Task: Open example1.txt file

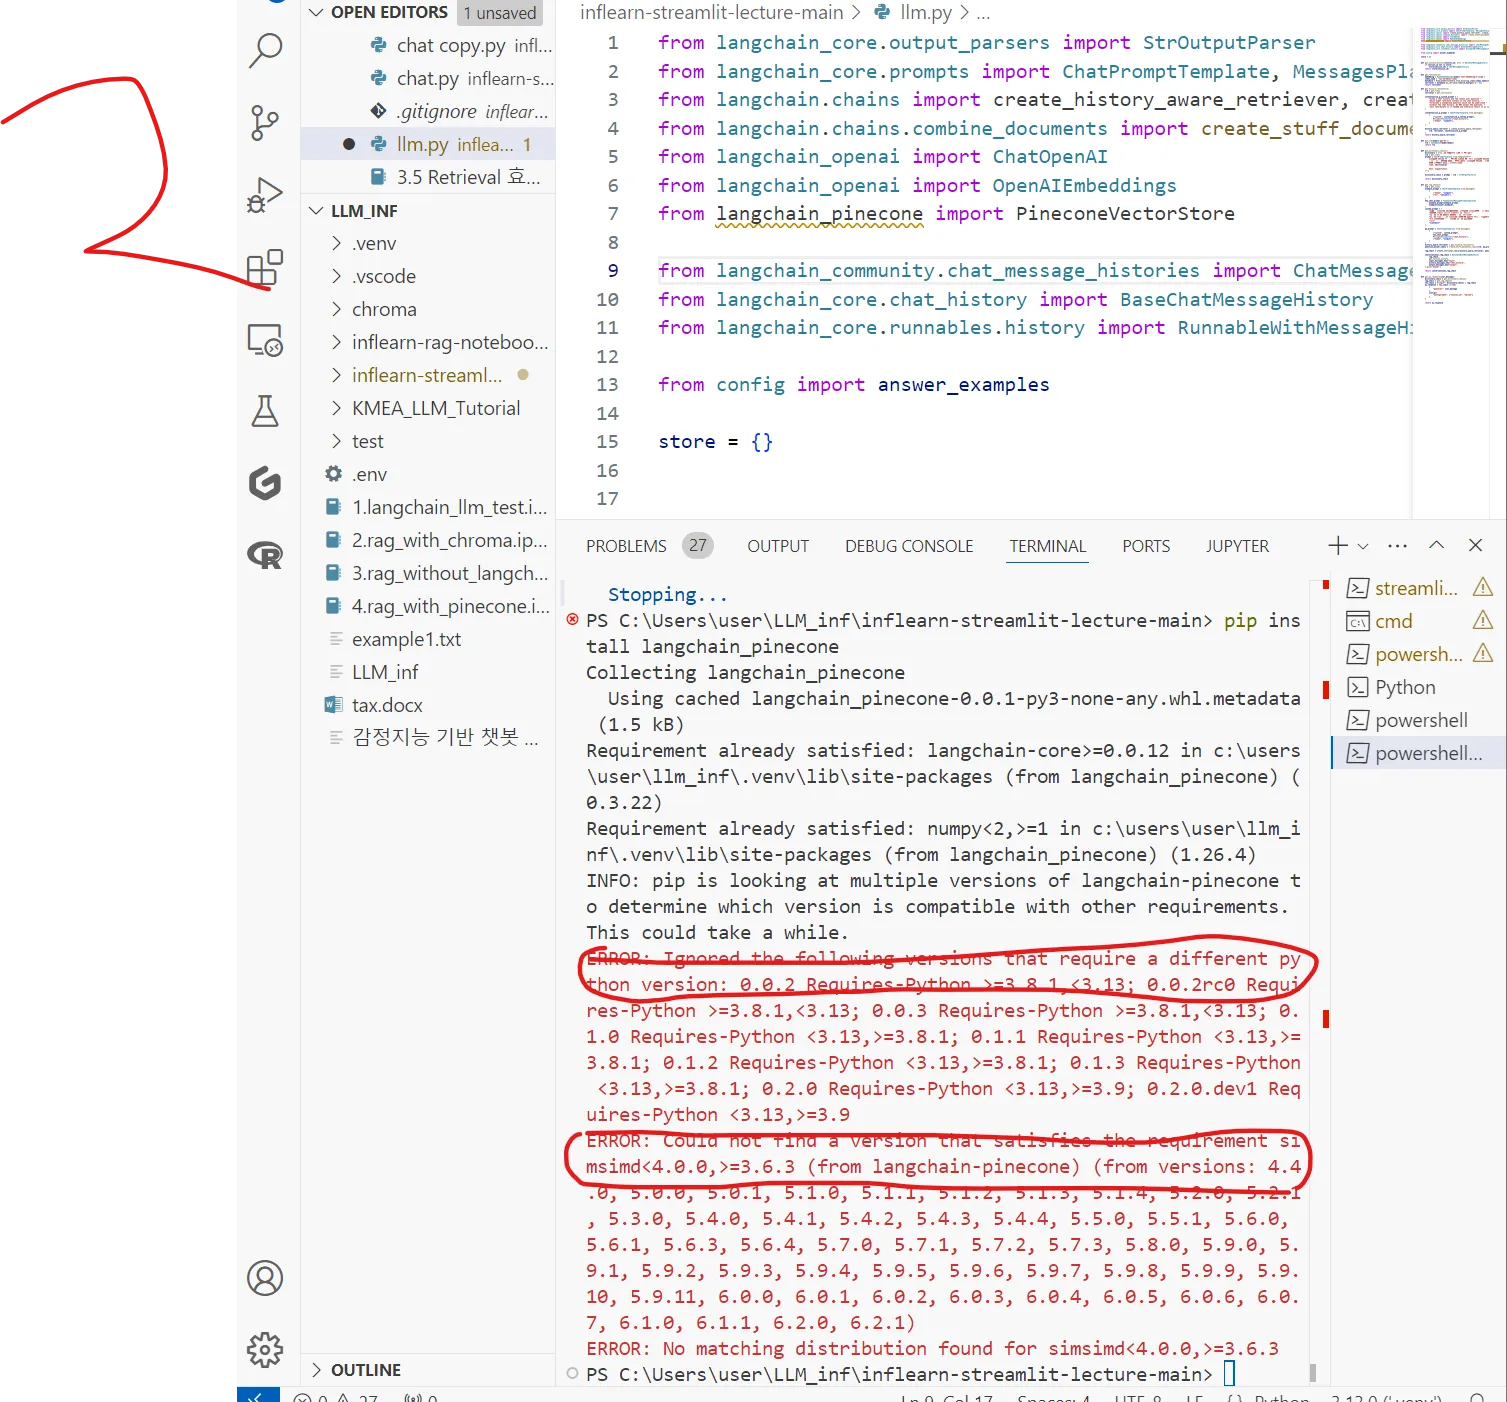Action: coord(428,639)
